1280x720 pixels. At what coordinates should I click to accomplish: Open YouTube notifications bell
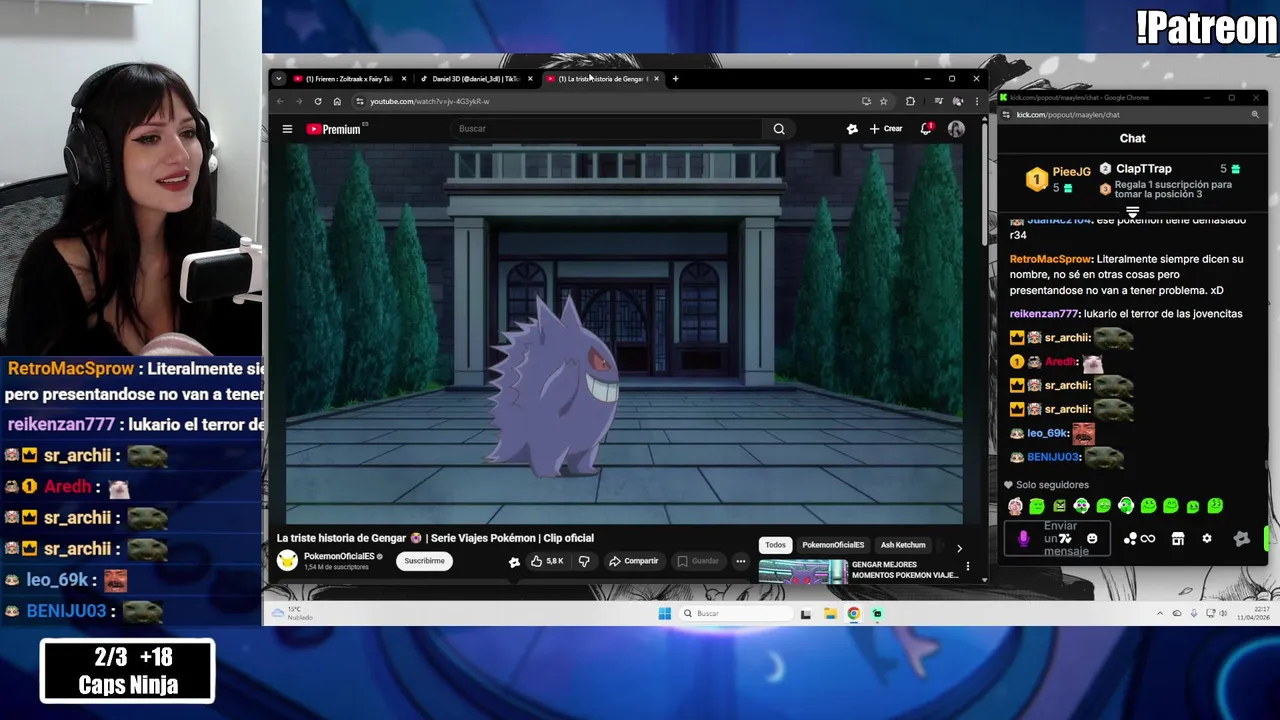pos(926,129)
